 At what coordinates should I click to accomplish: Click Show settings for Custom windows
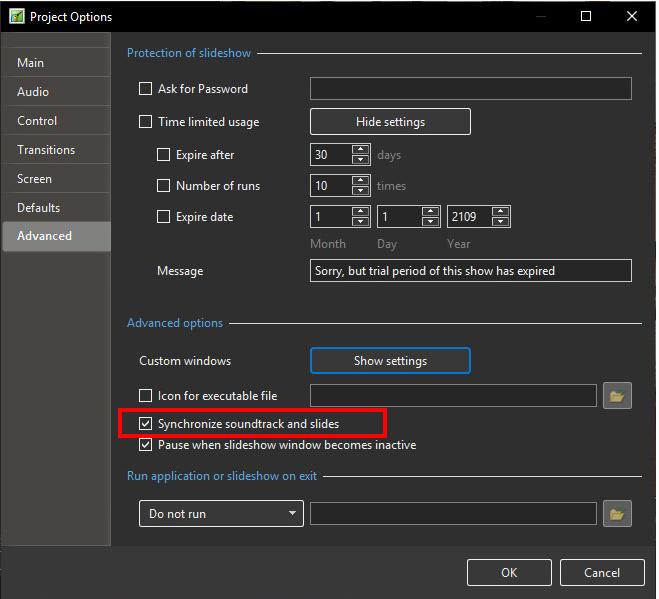(390, 361)
